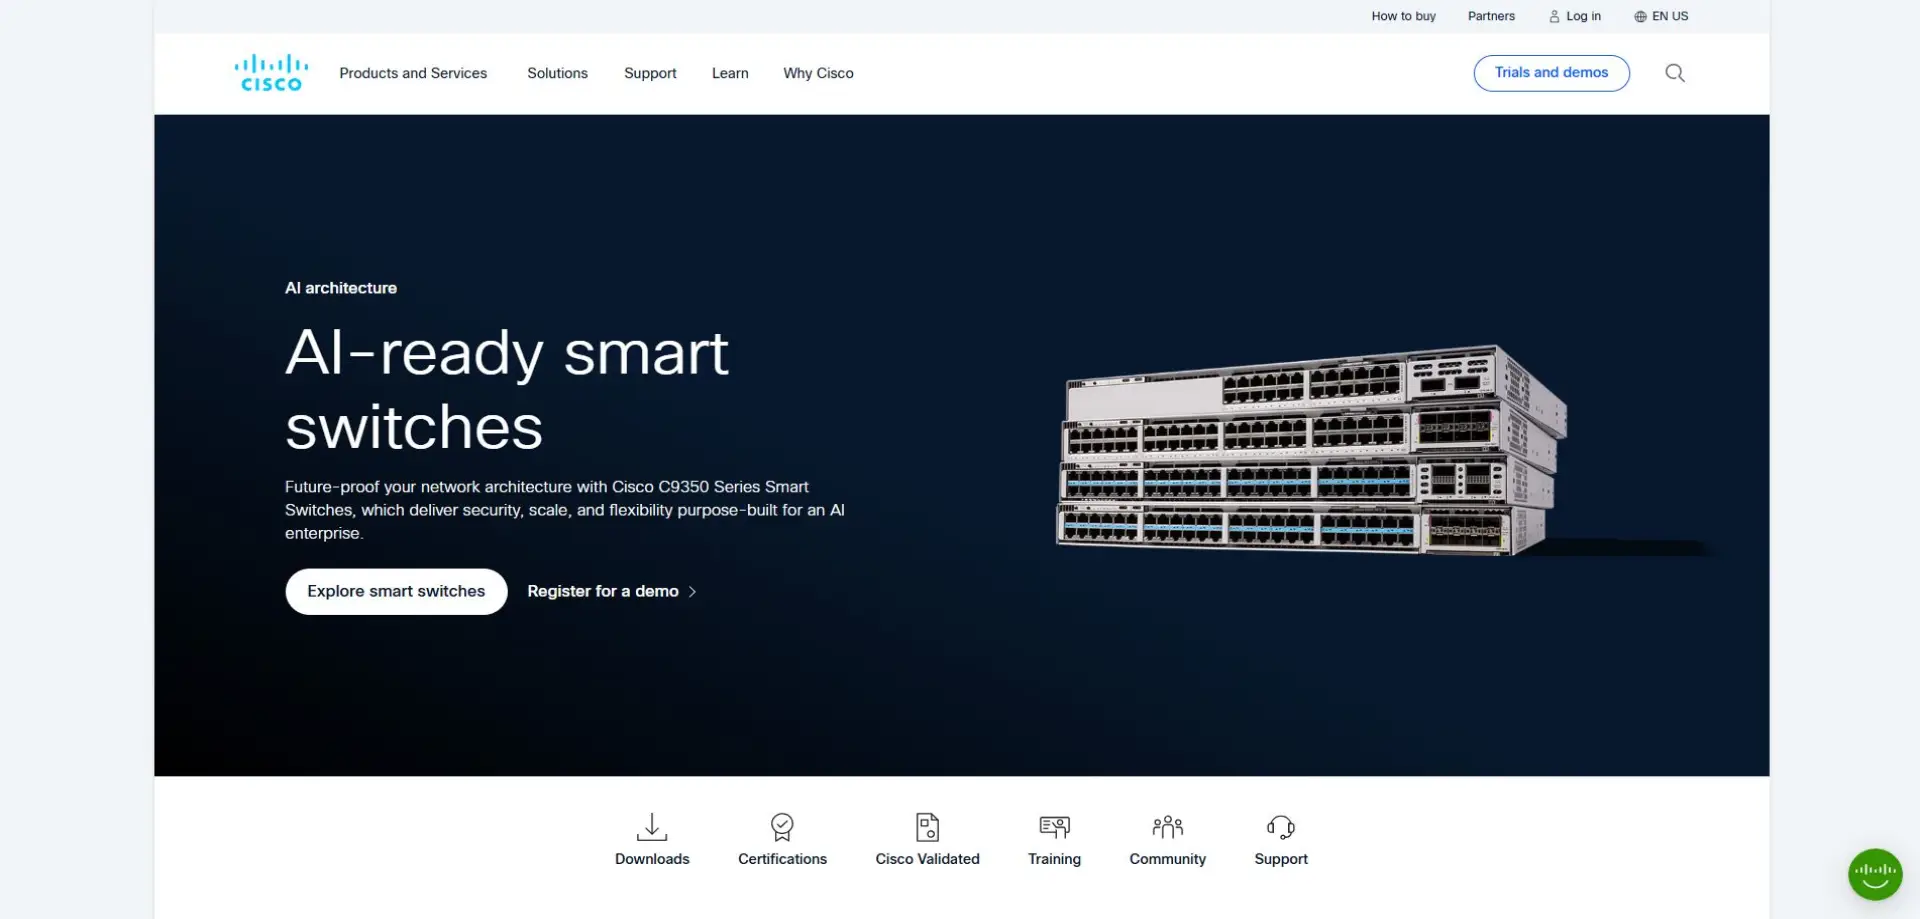
Task: Click the Downloads arrow icon
Action: point(652,827)
